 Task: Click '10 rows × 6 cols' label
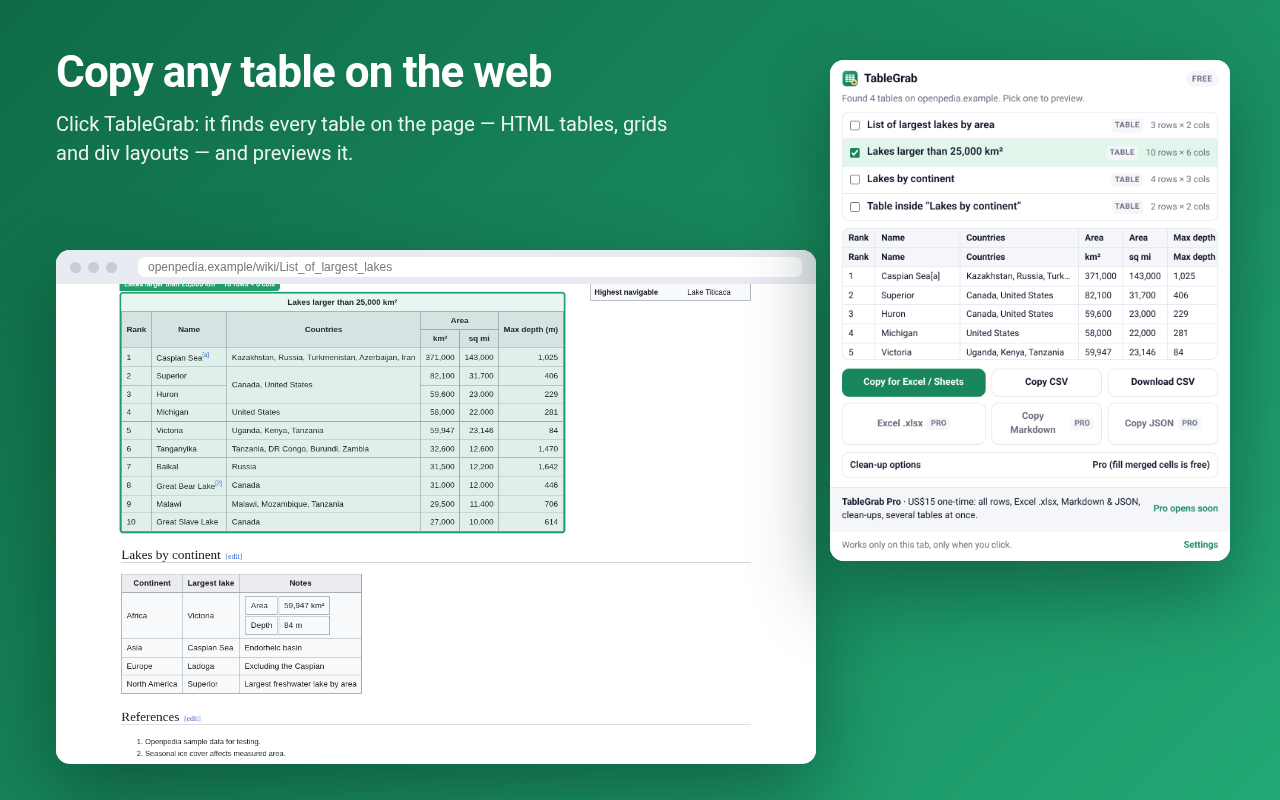tap(1178, 153)
